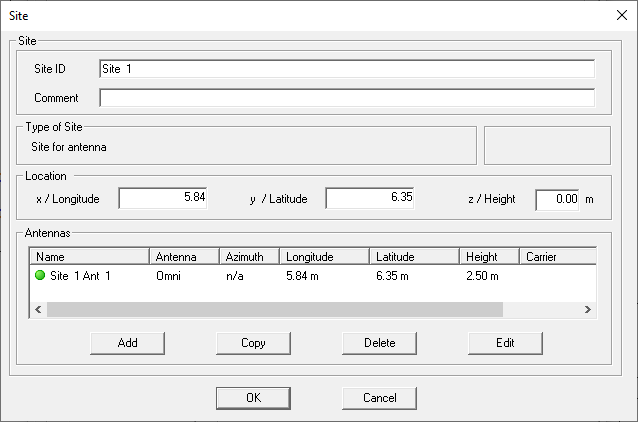The image size is (638, 423).
Task: Copy the selected antenna
Action: coord(253,343)
